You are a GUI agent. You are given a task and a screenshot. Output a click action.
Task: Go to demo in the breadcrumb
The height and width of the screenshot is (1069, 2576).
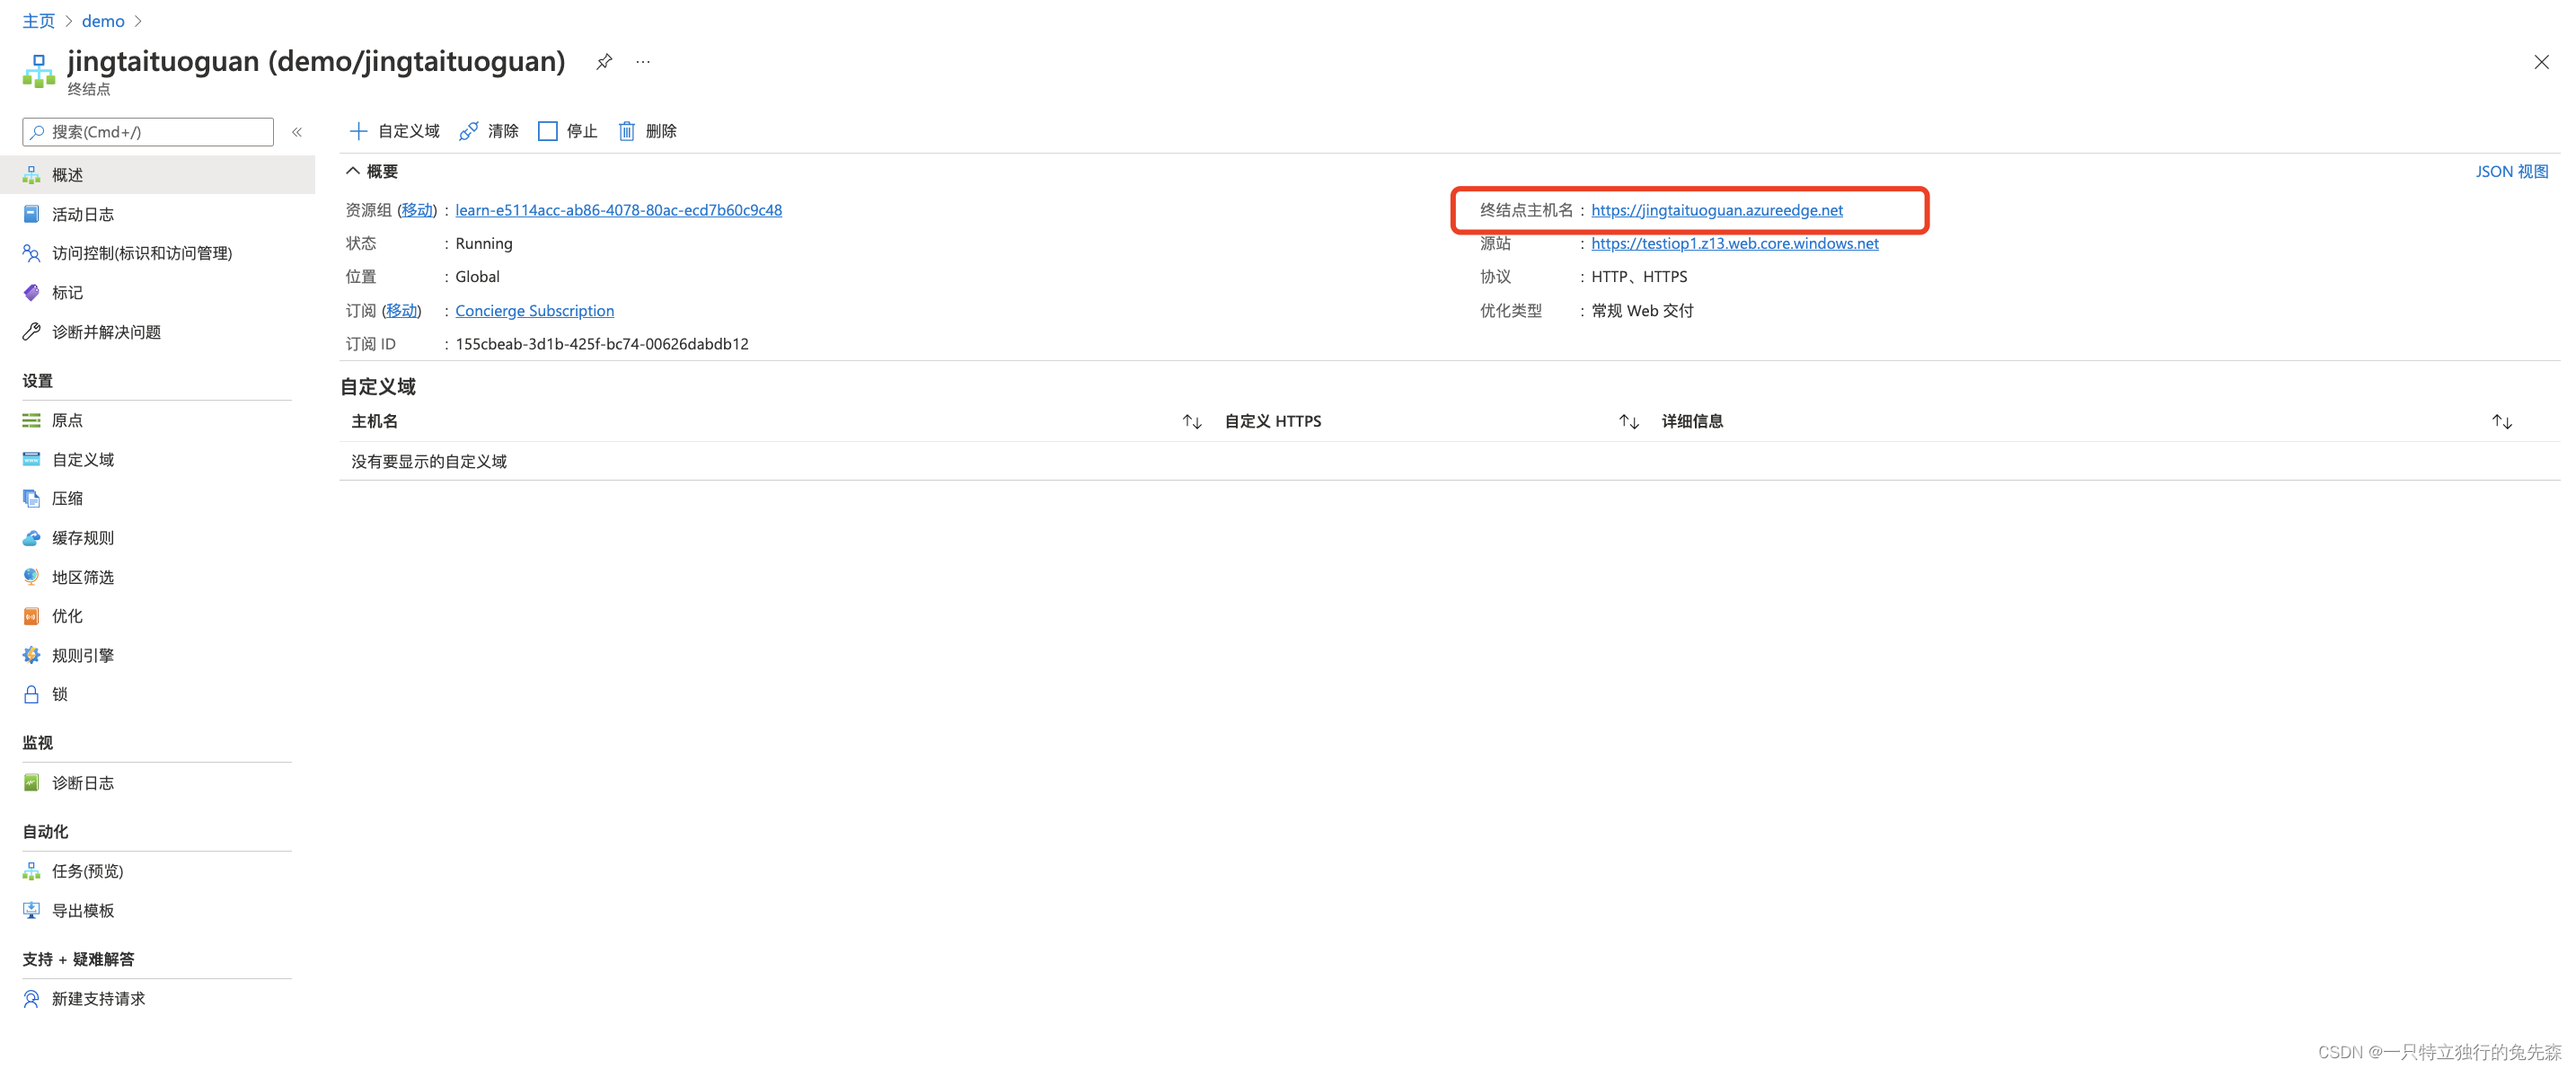[103, 21]
